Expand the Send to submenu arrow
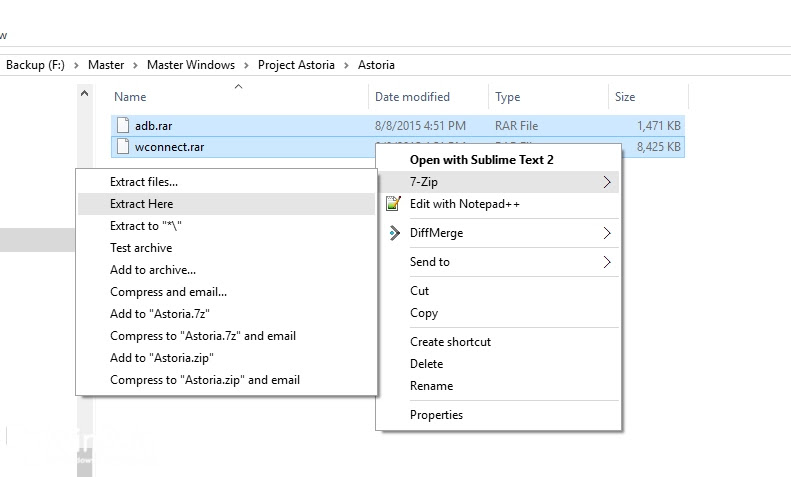The height and width of the screenshot is (477, 791). point(607,262)
